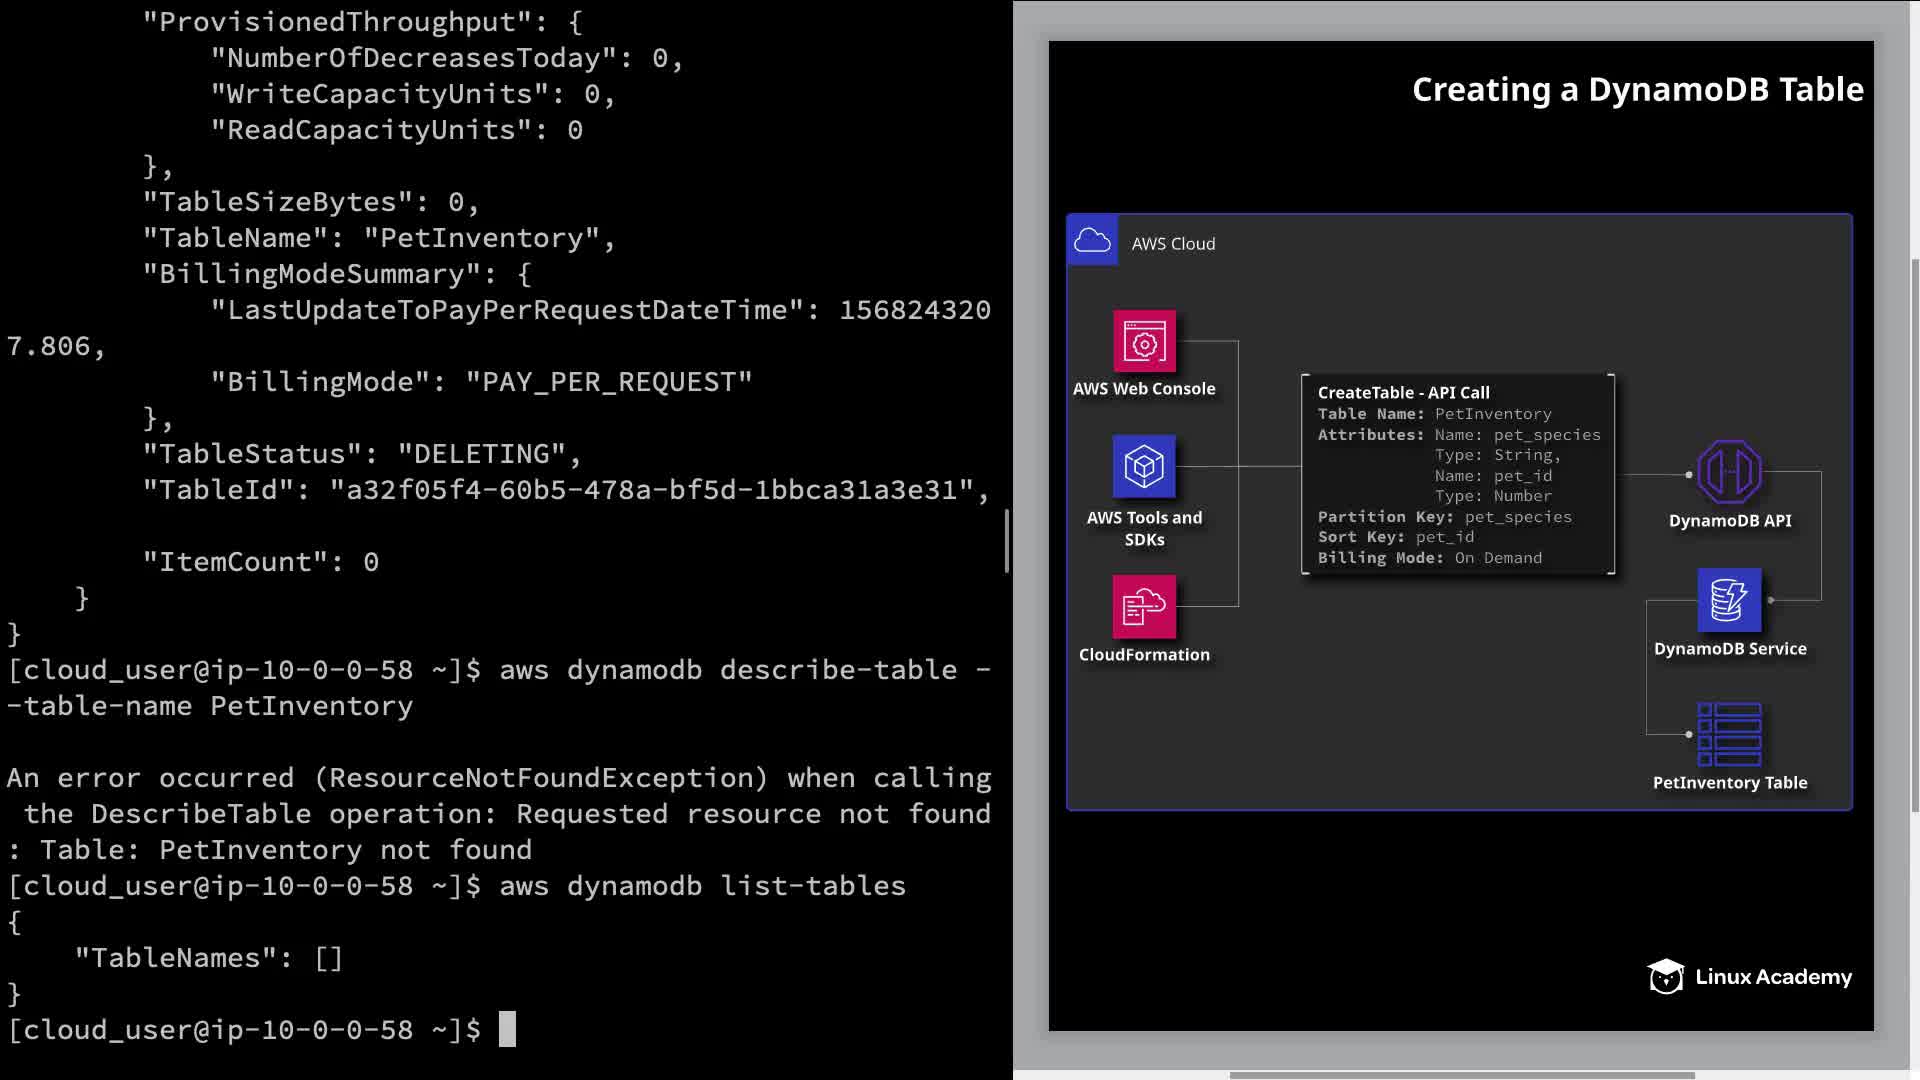Image resolution: width=1920 pixels, height=1080 pixels.
Task: Click the CreateTable API Call box
Action: (1458, 474)
